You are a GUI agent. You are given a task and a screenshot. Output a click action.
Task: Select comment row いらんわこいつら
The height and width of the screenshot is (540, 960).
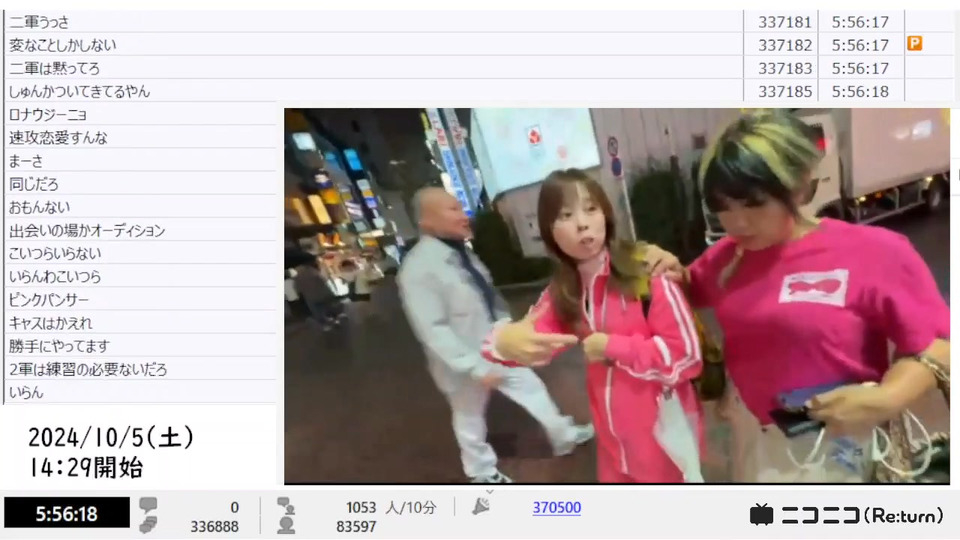140,277
